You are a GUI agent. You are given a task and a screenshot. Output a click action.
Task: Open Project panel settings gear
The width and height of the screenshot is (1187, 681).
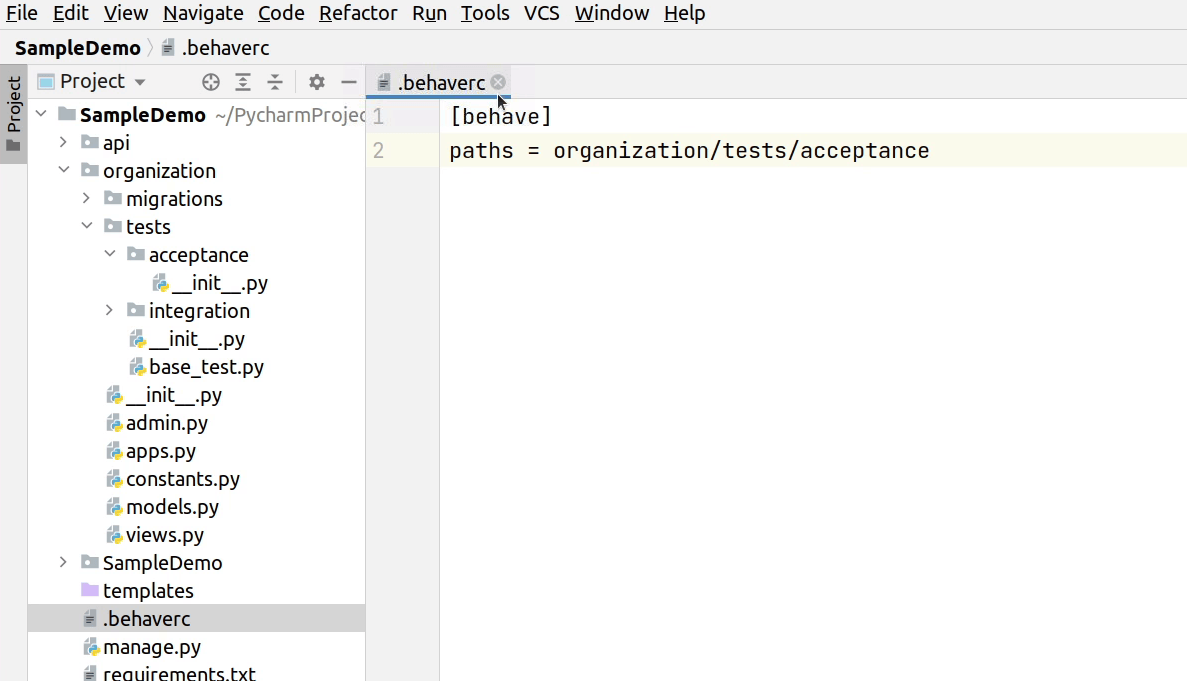tap(316, 82)
